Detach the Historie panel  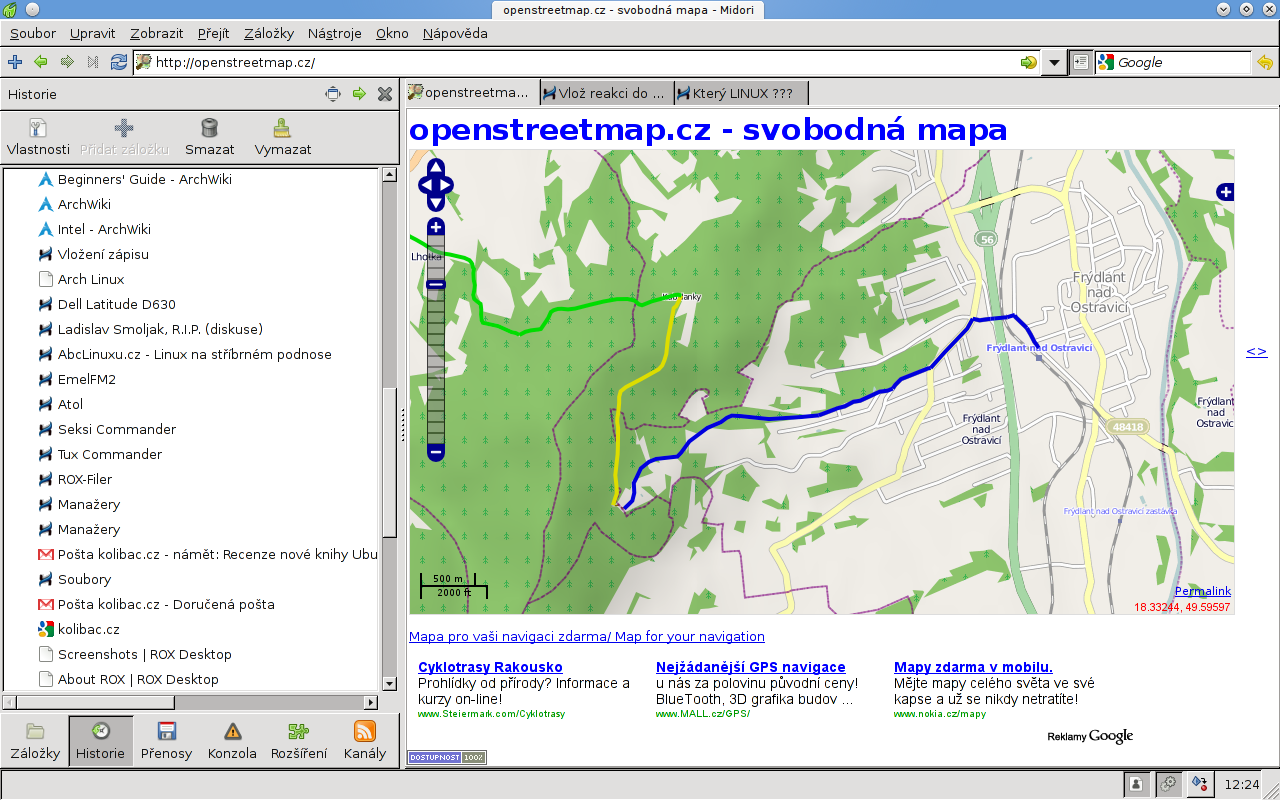333,94
